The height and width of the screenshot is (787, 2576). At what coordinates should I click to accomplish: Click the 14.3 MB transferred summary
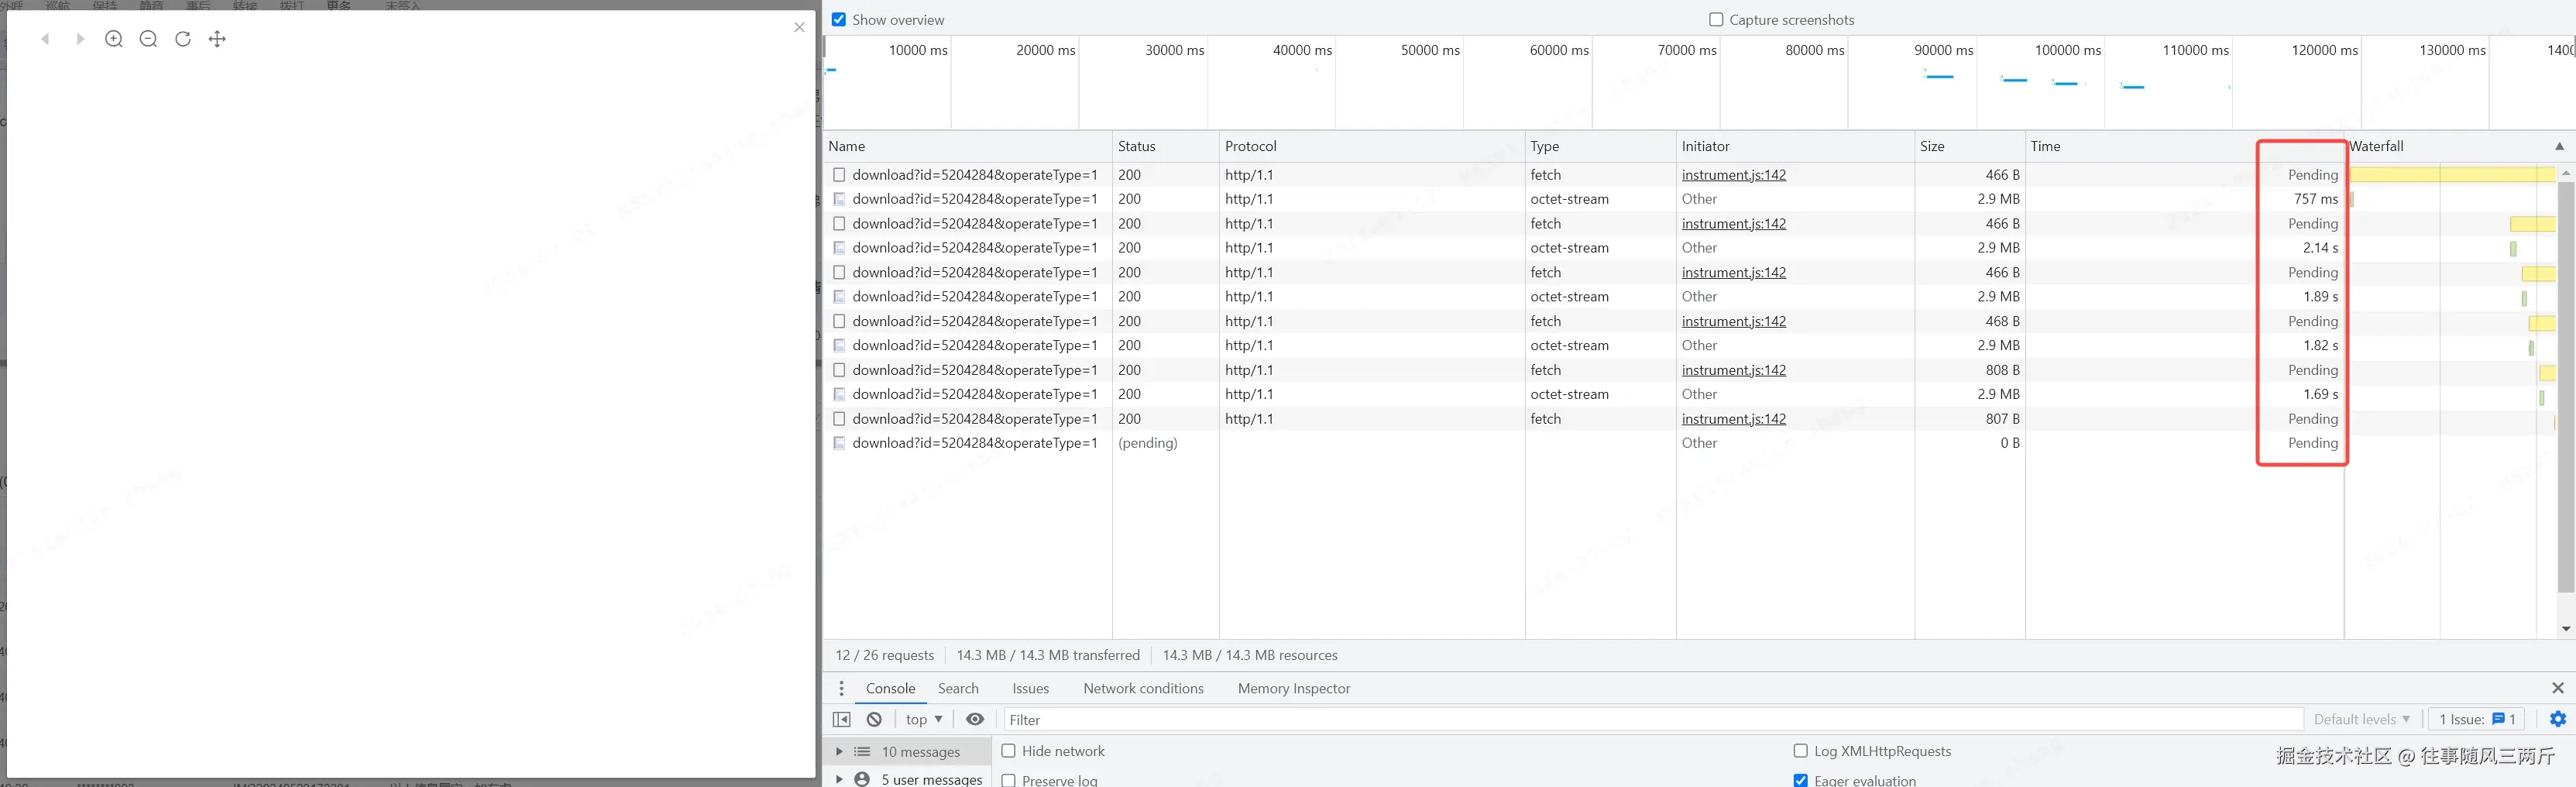1048,655
